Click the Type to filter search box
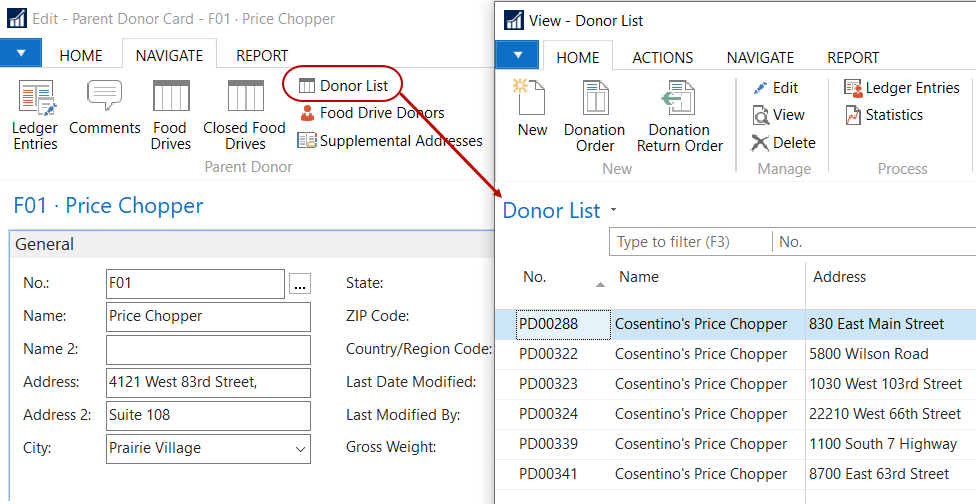 point(690,242)
